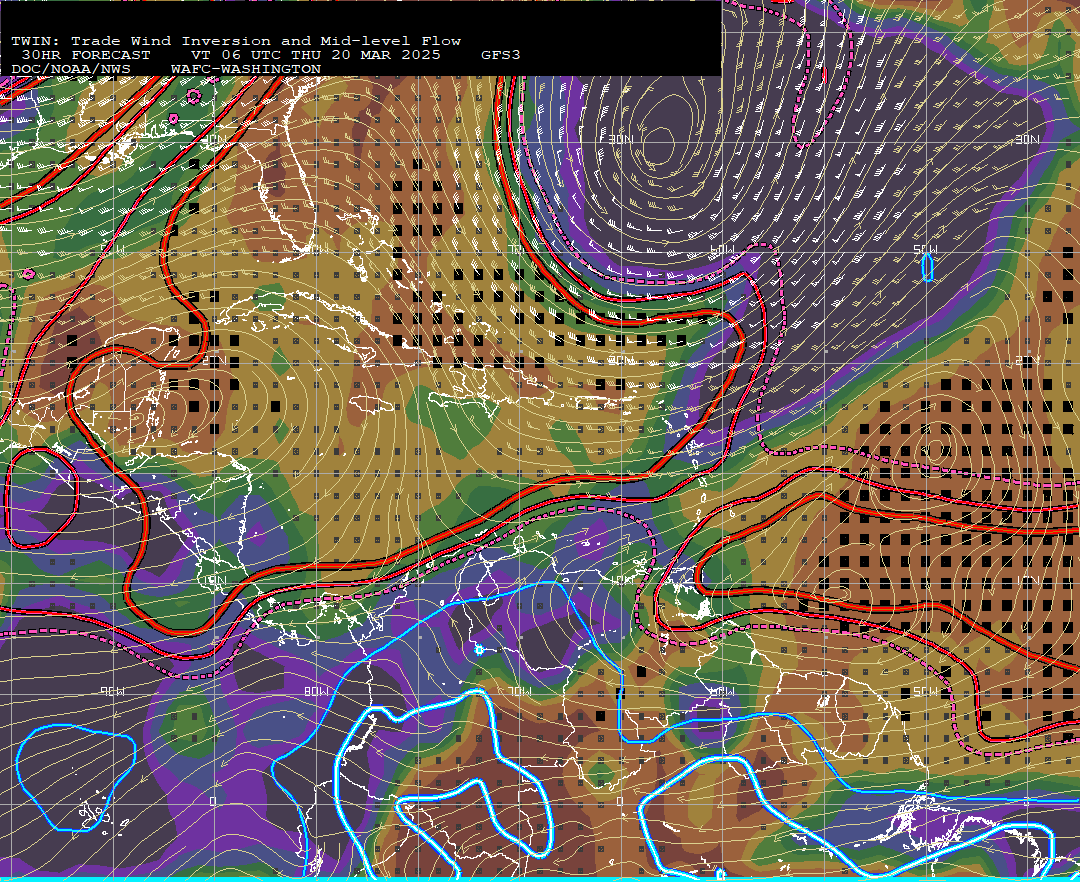Viewport: 1080px width, 882px height.
Task: Click the 'DOC/NOAA/NWS' source text
Action: pos(71,70)
